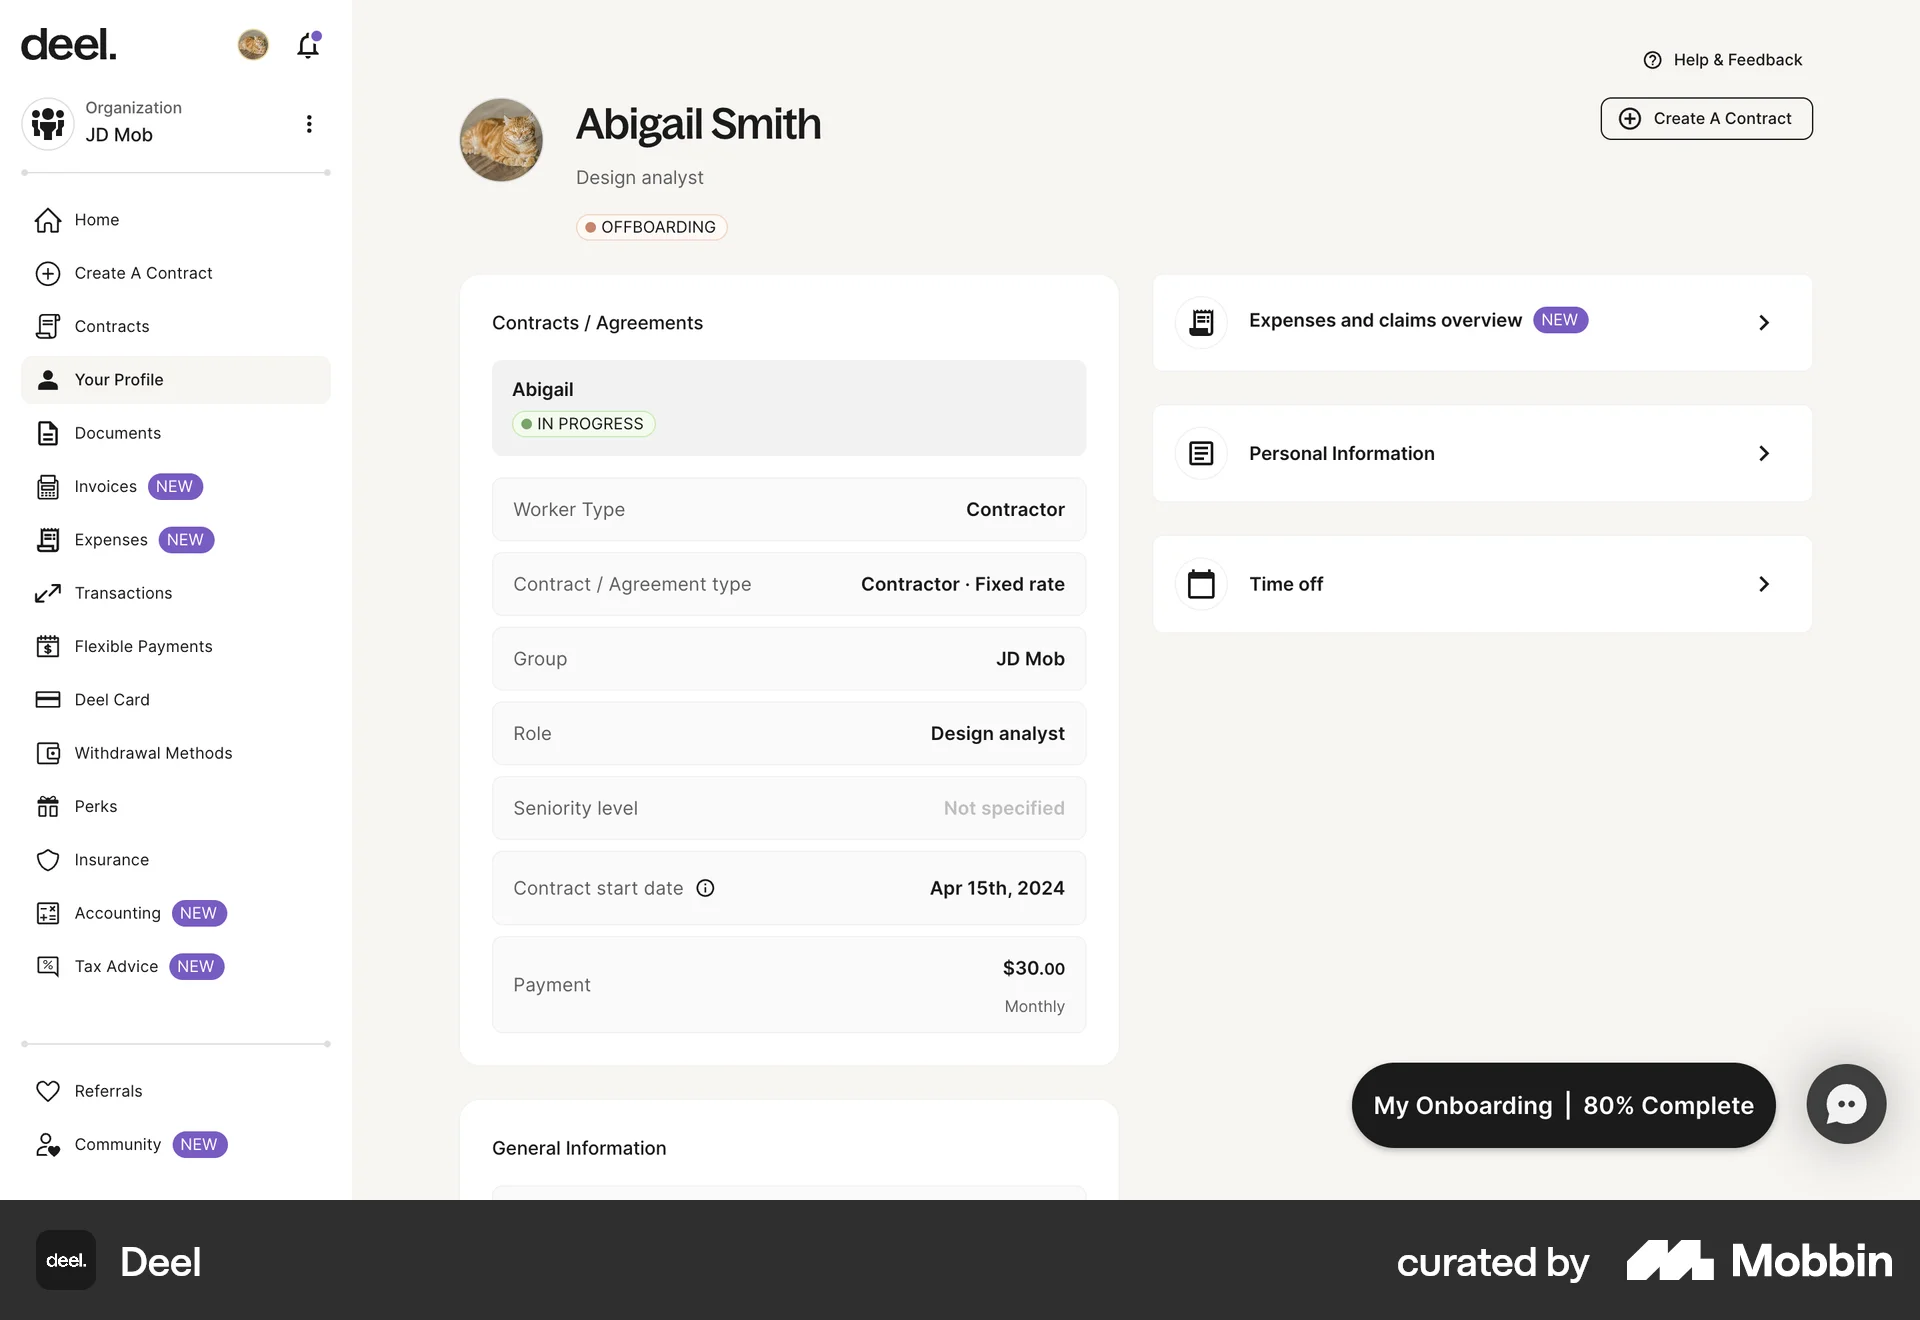Open the notifications bell icon
Viewport: 1920px width, 1320px height.
pyautogui.click(x=308, y=46)
